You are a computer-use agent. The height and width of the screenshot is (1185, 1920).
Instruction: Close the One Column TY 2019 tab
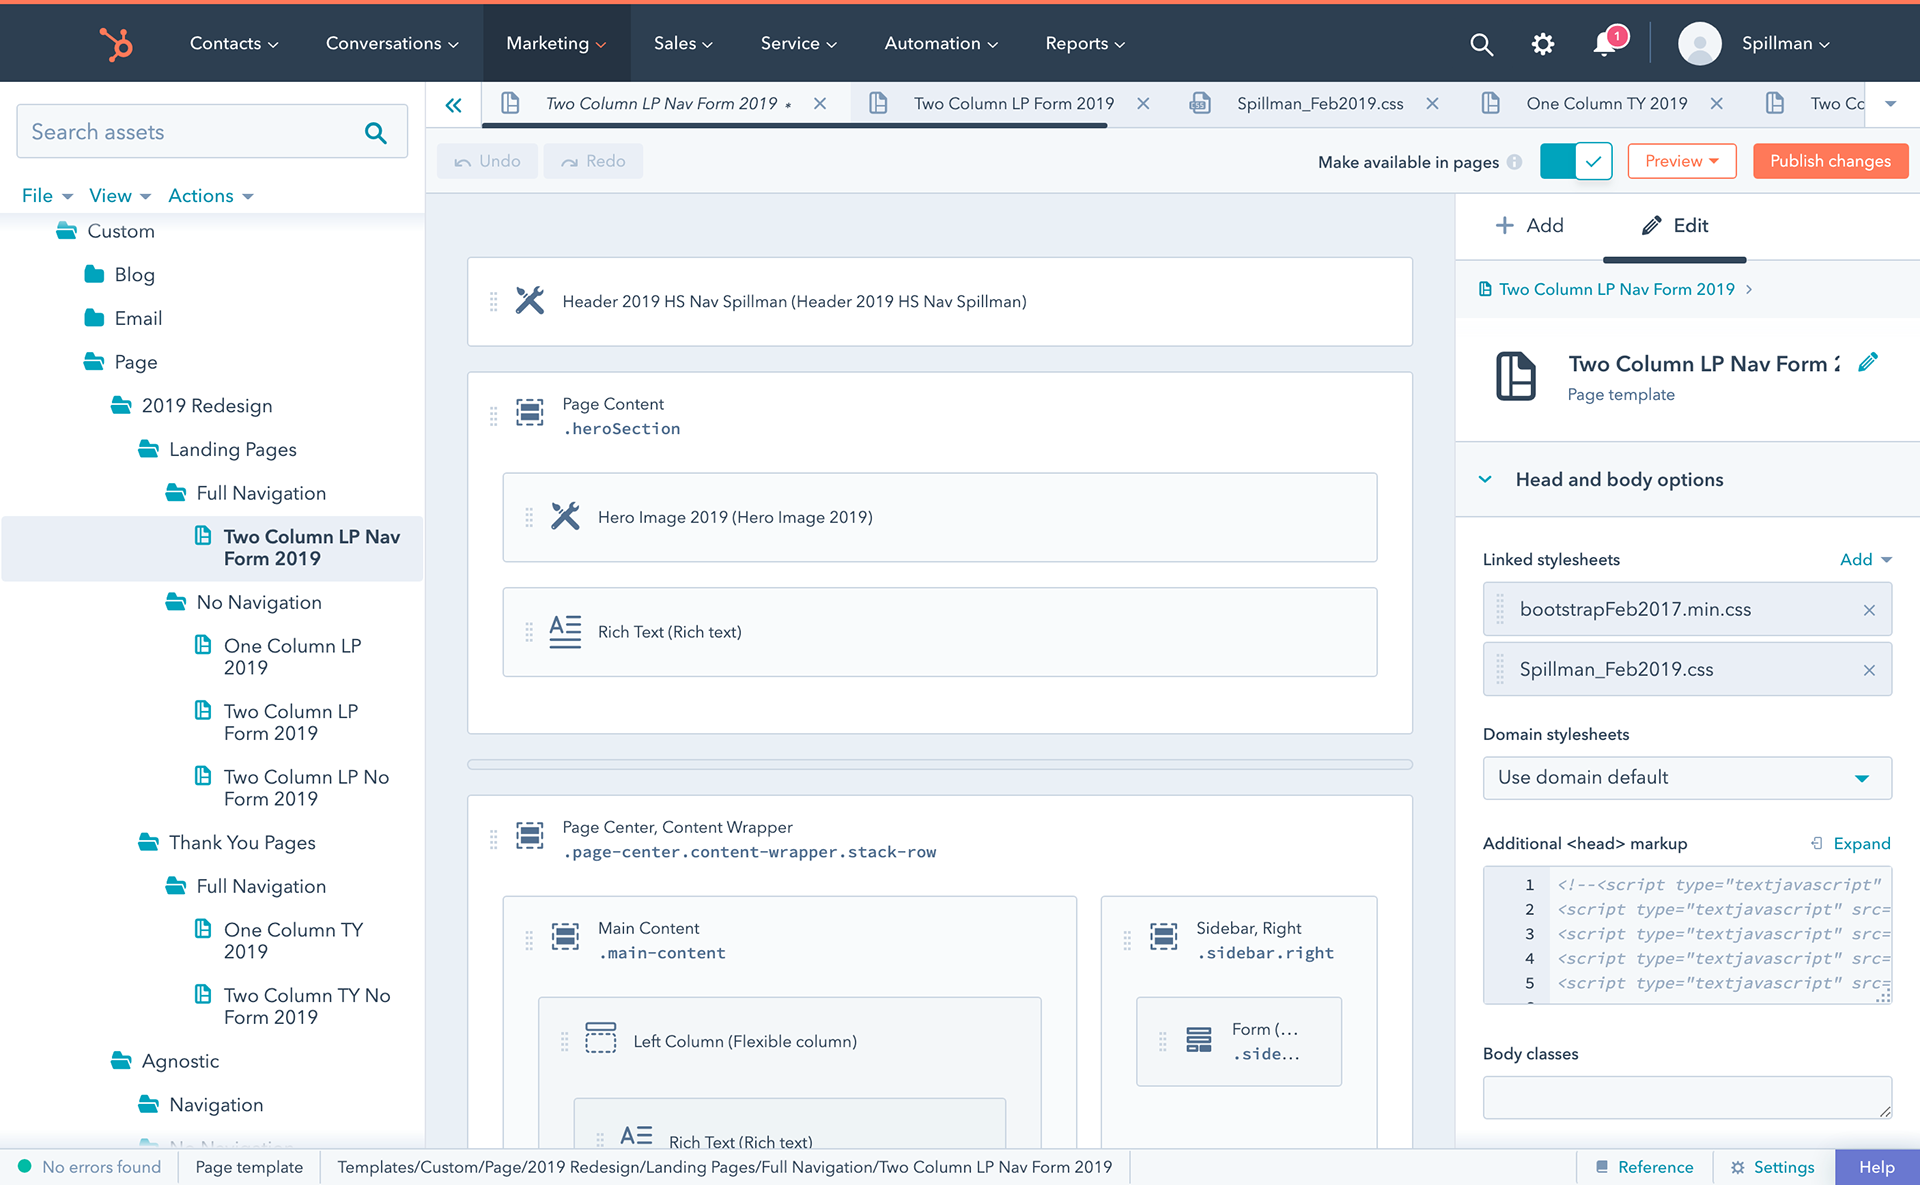click(1716, 104)
